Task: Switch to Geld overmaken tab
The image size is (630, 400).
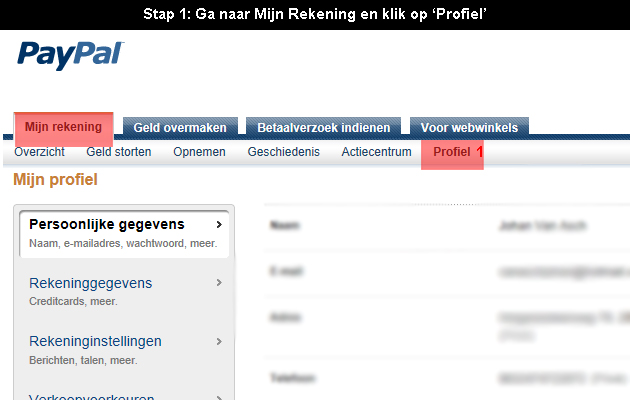Action: click(x=180, y=128)
